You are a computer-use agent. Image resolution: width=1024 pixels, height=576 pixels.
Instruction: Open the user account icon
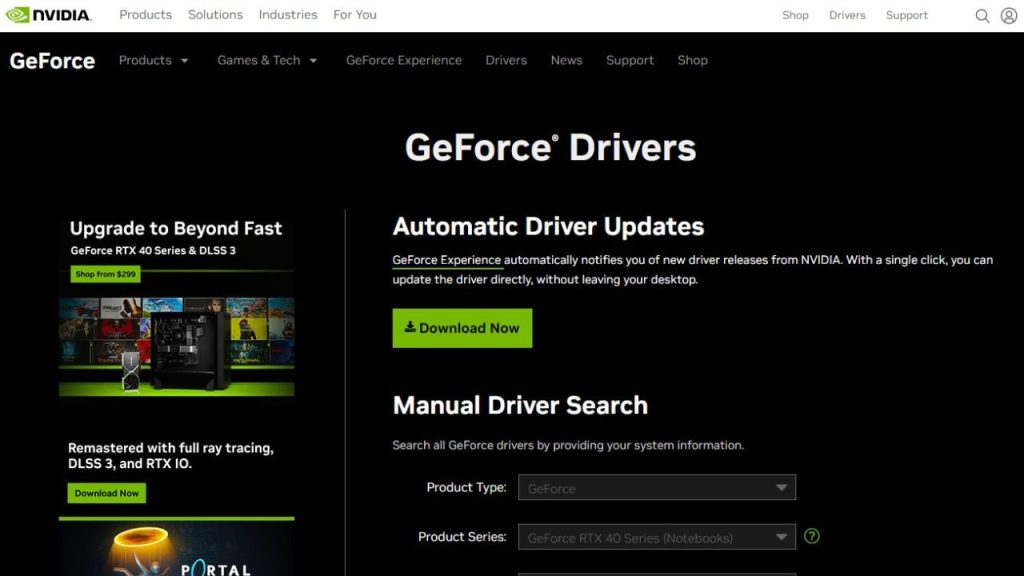pyautogui.click(x=1008, y=15)
